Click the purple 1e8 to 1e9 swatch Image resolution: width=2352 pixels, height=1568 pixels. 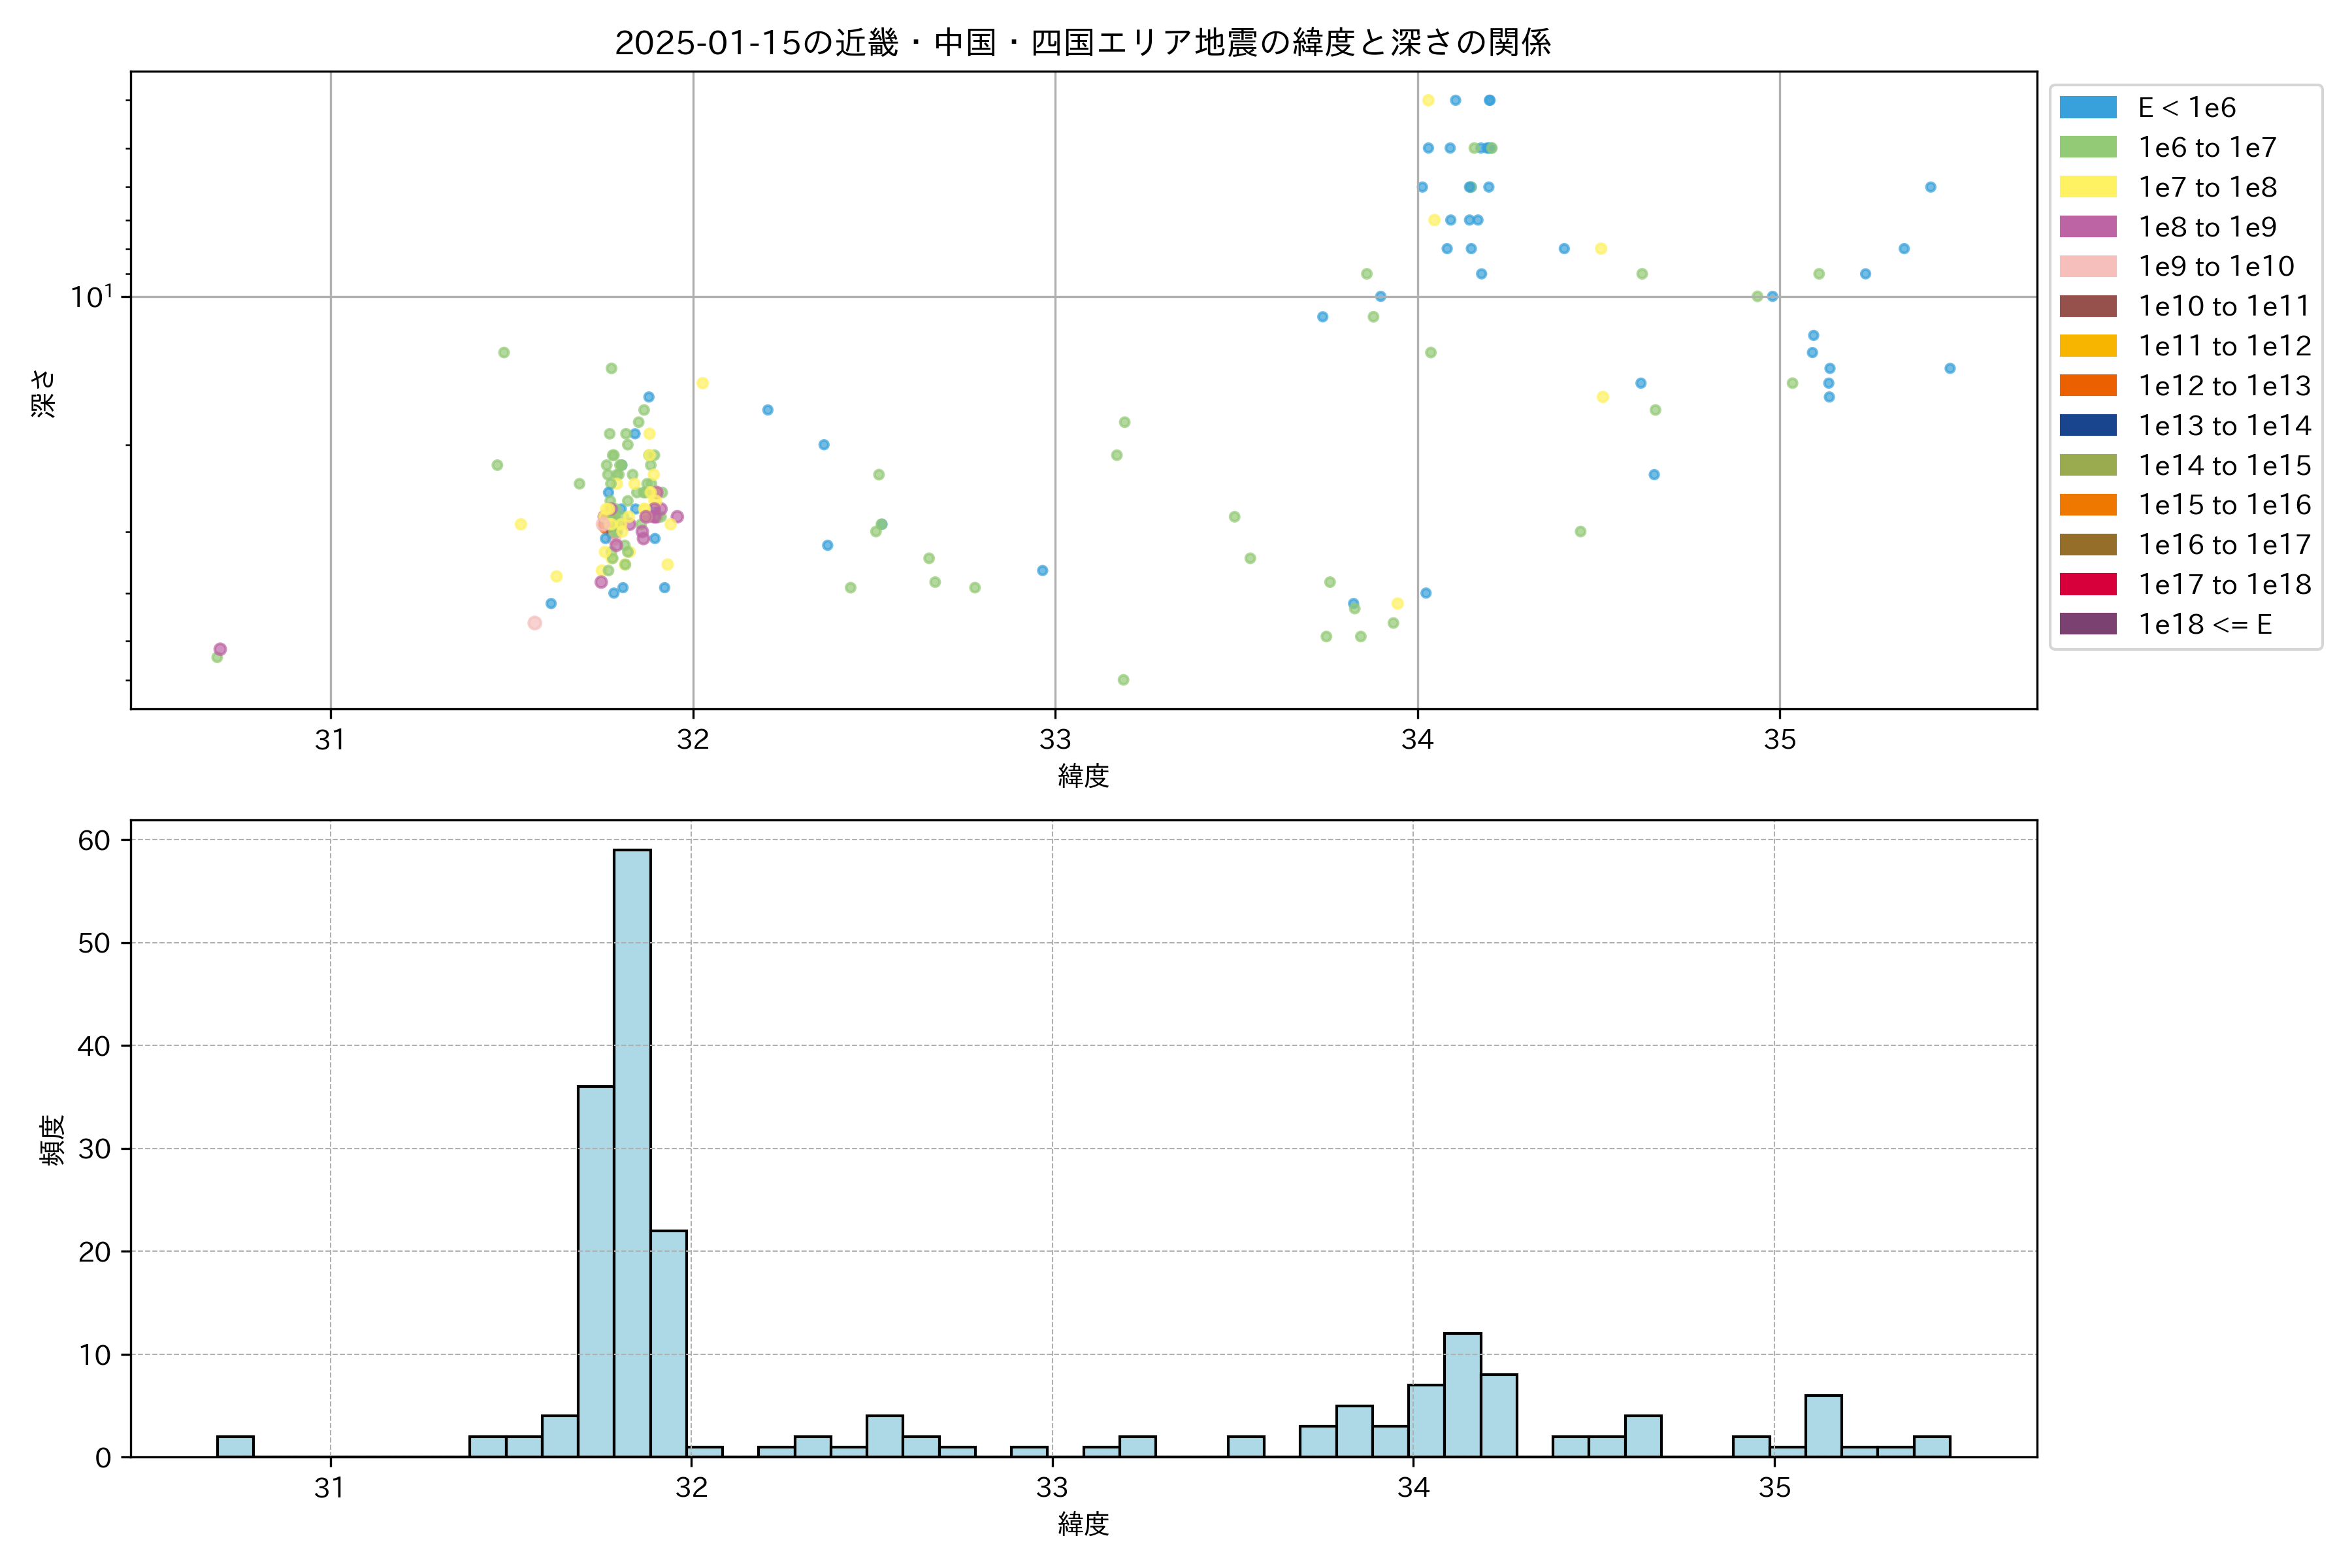pyautogui.click(x=2087, y=227)
